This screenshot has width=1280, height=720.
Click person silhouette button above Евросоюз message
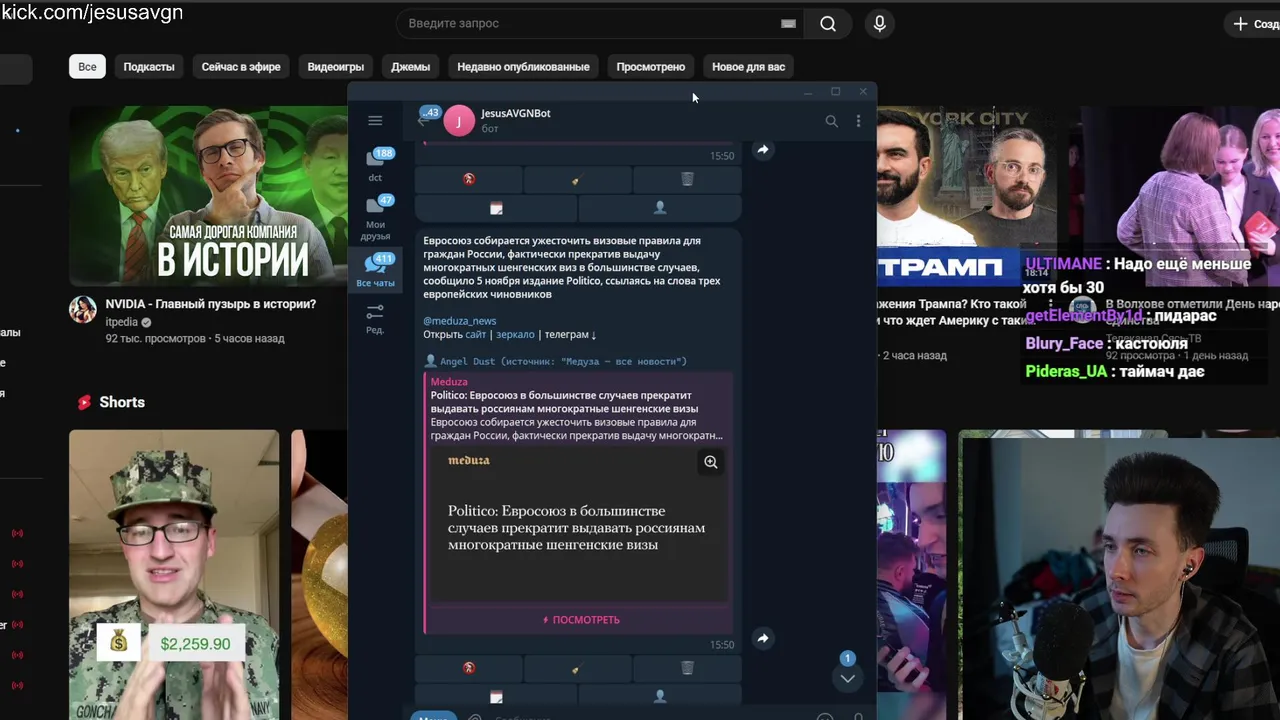[x=660, y=208]
